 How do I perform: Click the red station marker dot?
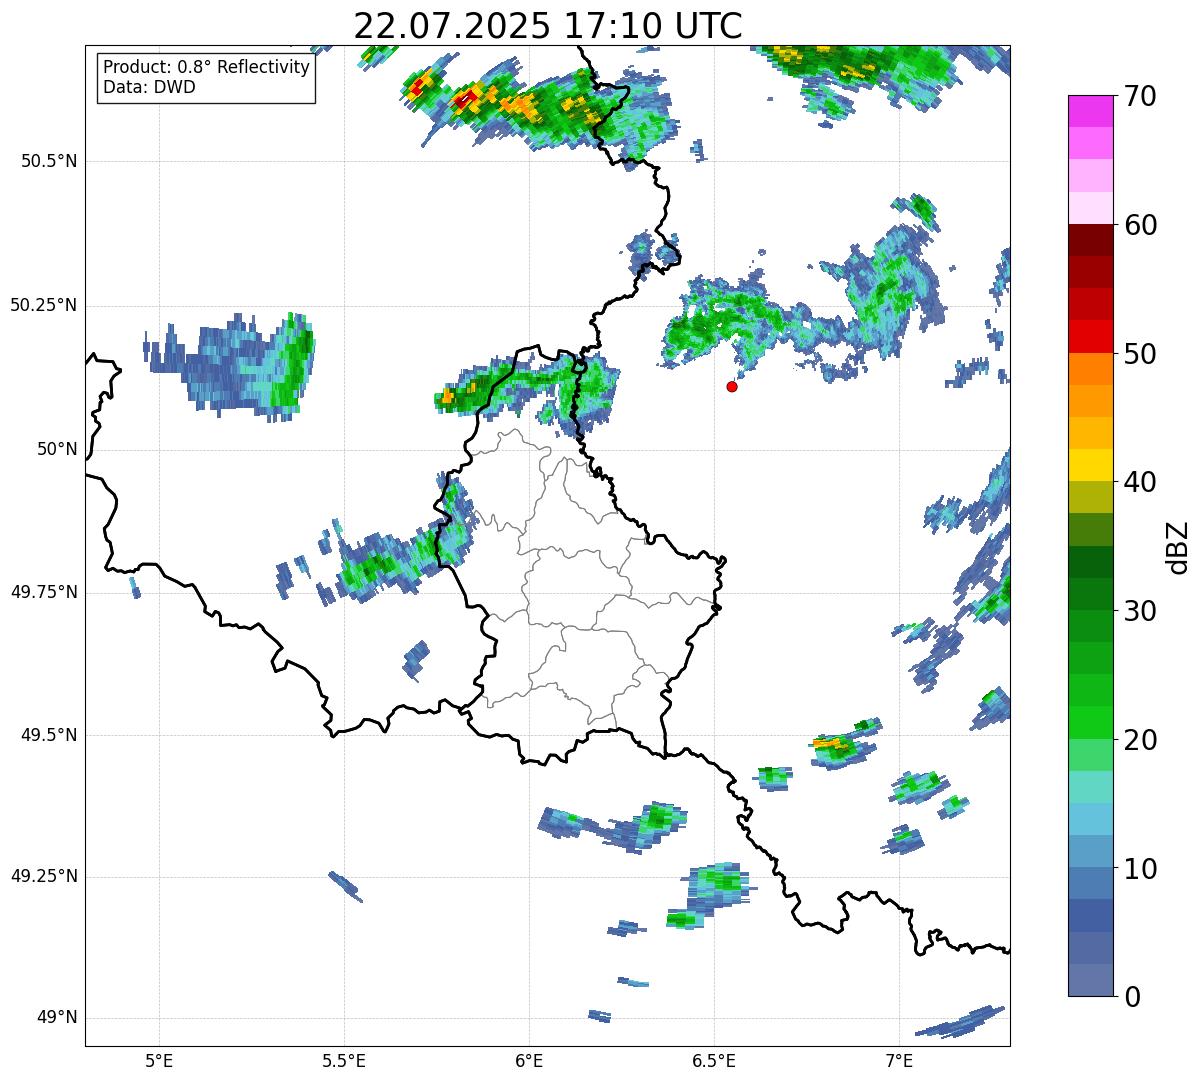click(x=732, y=386)
